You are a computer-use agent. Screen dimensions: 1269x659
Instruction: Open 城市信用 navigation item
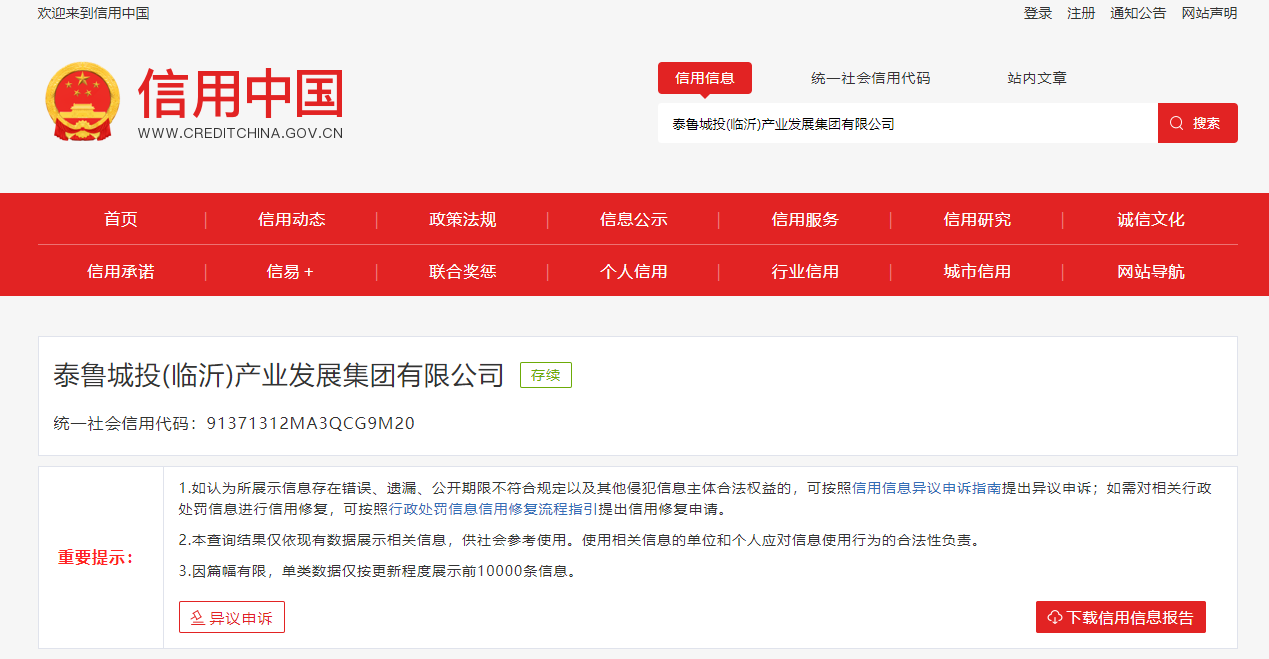(x=977, y=271)
